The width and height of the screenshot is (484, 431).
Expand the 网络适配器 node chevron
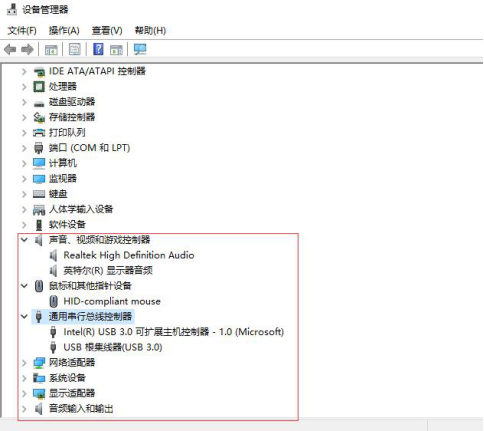coord(24,363)
